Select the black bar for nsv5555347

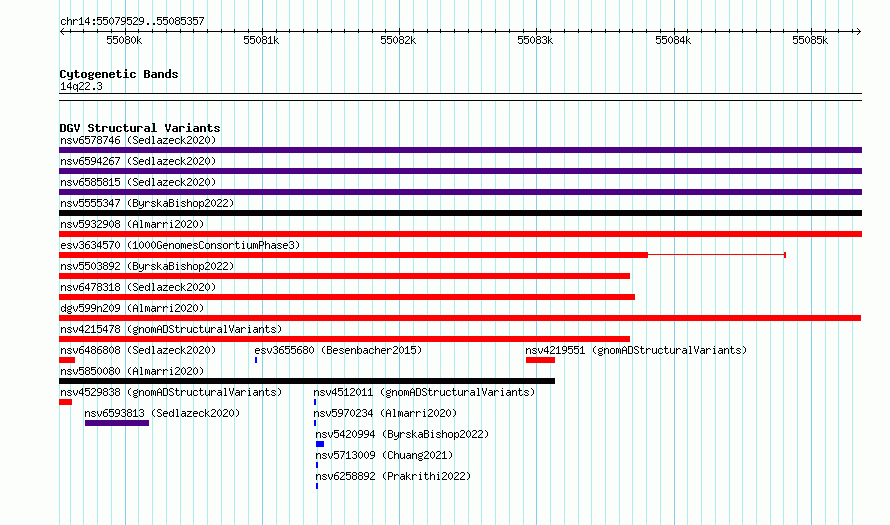point(460,213)
